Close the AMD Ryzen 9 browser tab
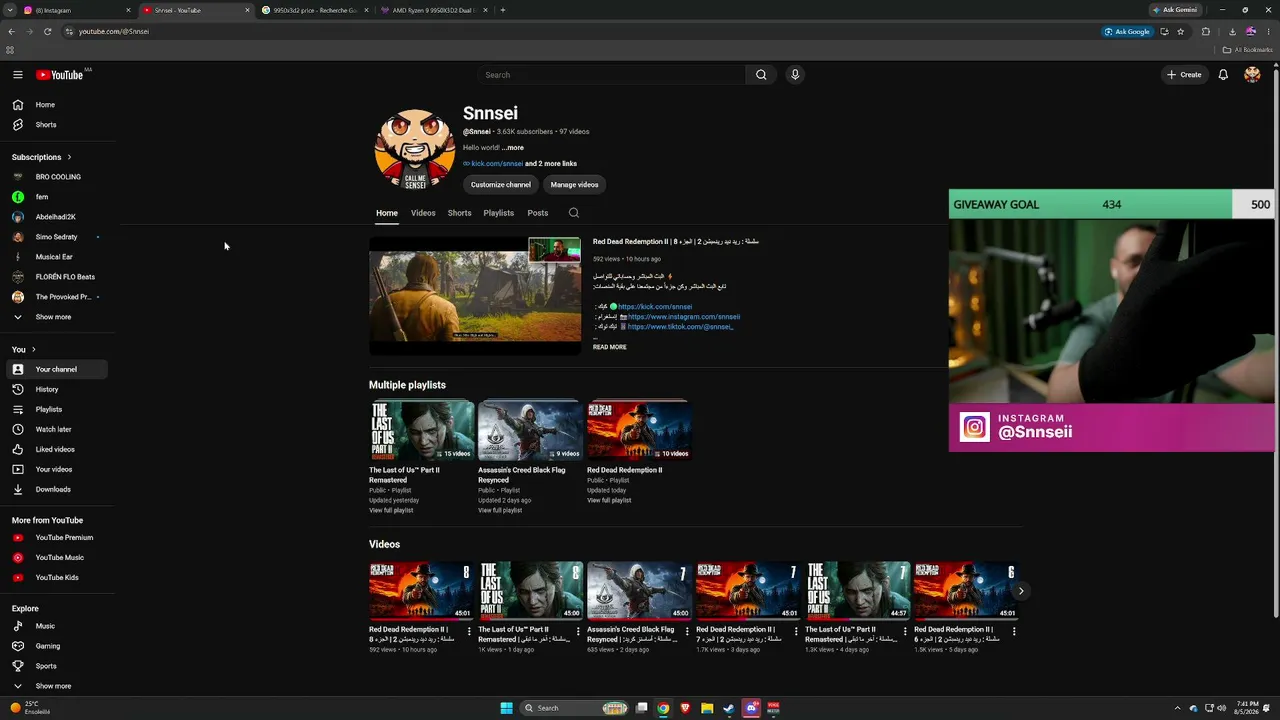Screen dimensions: 1280x720 (x=485, y=10)
